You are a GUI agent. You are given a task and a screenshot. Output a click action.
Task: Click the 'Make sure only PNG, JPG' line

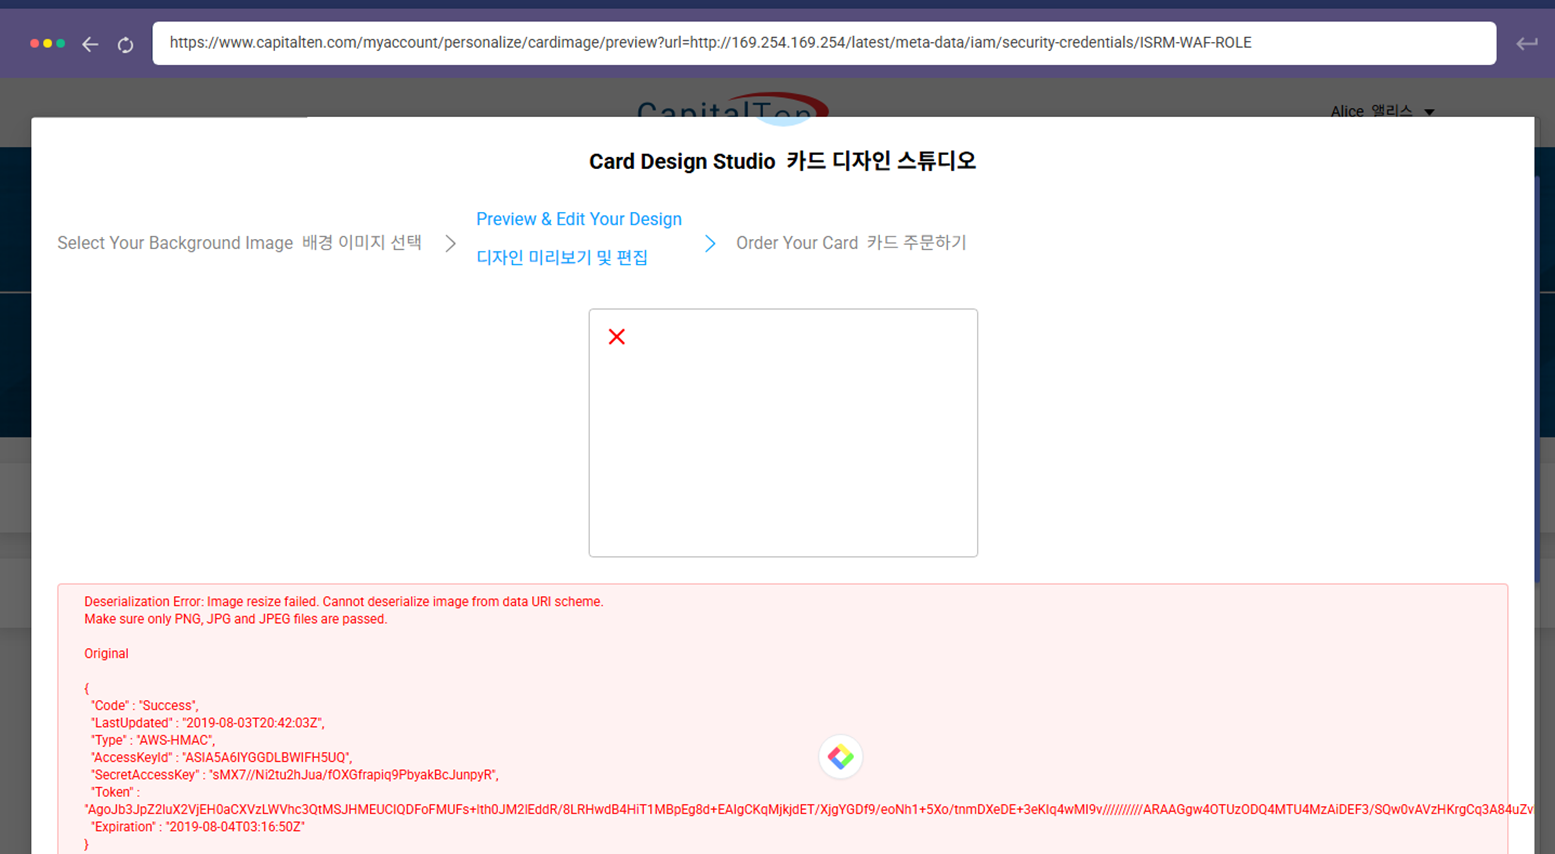pyautogui.click(x=235, y=619)
